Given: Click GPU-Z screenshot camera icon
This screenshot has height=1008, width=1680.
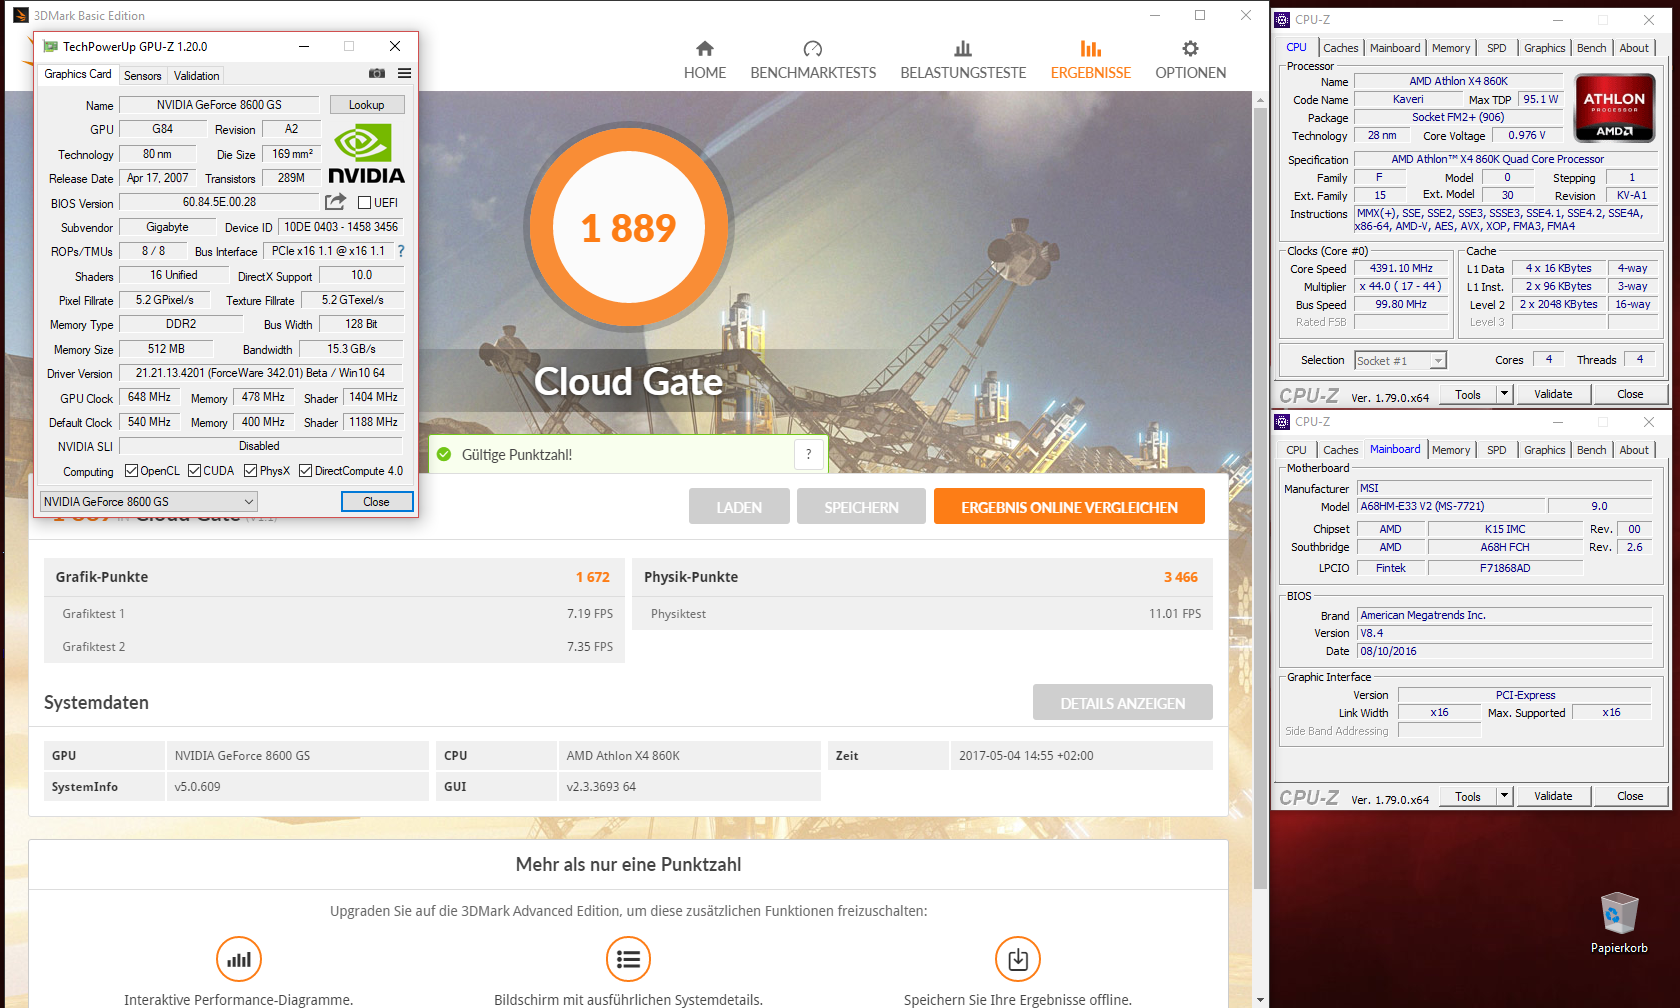Looking at the screenshot, I should (377, 73).
